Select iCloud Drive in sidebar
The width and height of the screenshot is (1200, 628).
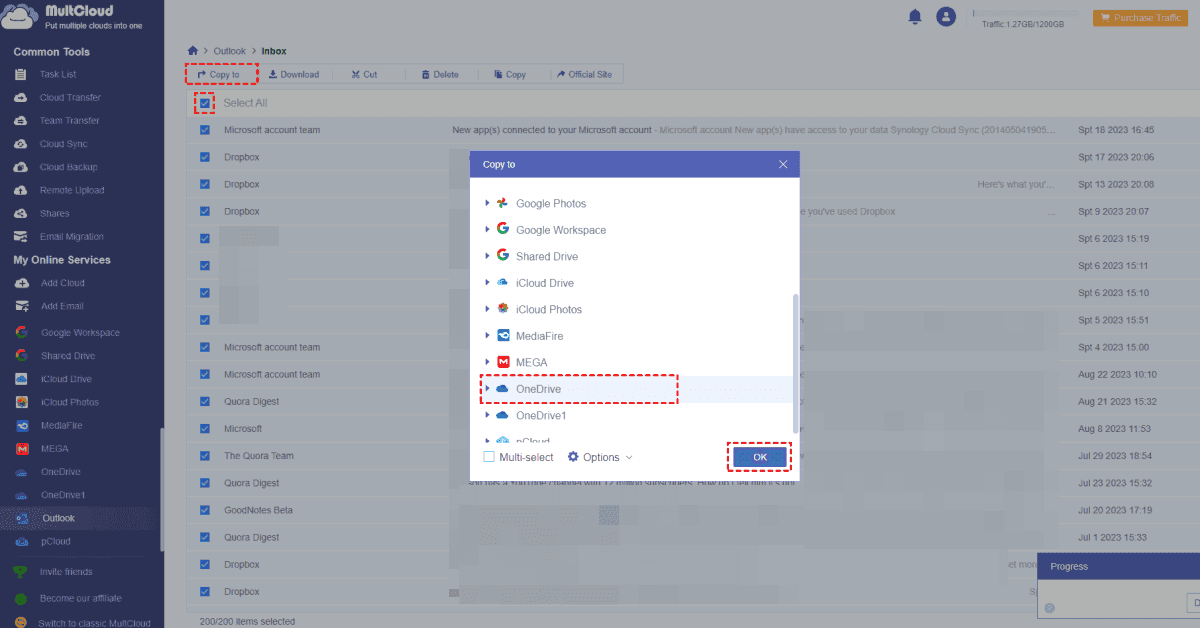click(x=66, y=379)
